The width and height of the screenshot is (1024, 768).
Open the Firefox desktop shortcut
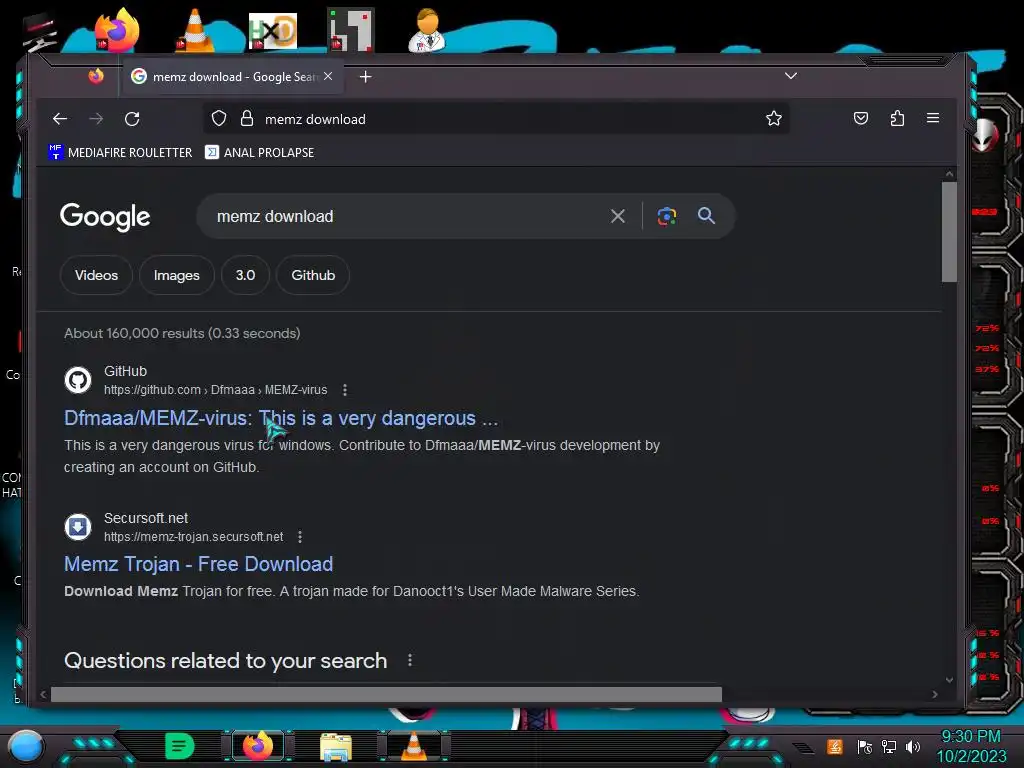click(x=117, y=30)
